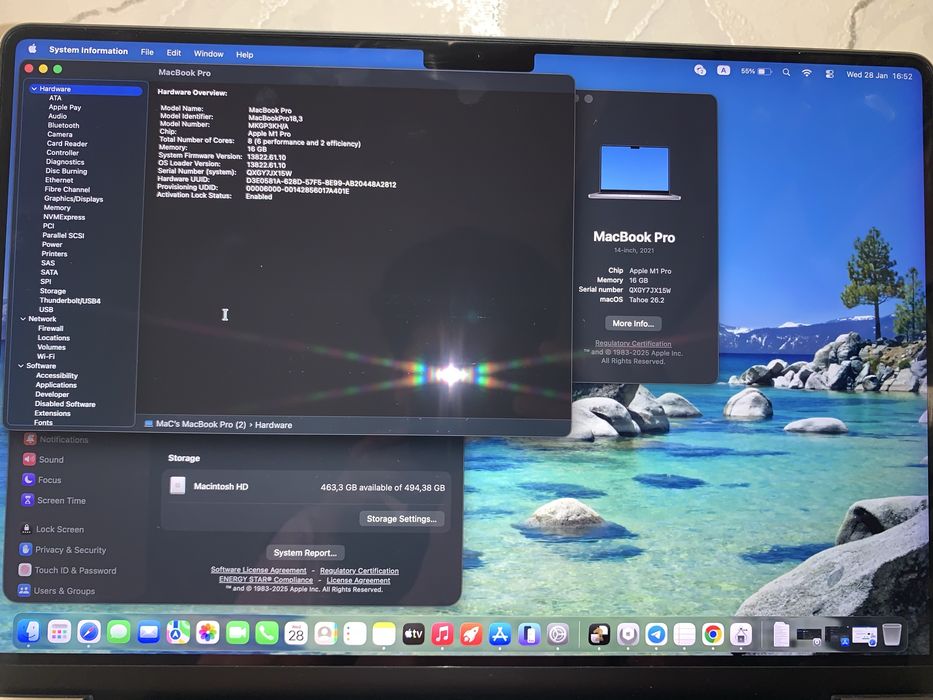Open Regulatory Certification link in System Settings

coord(359,571)
